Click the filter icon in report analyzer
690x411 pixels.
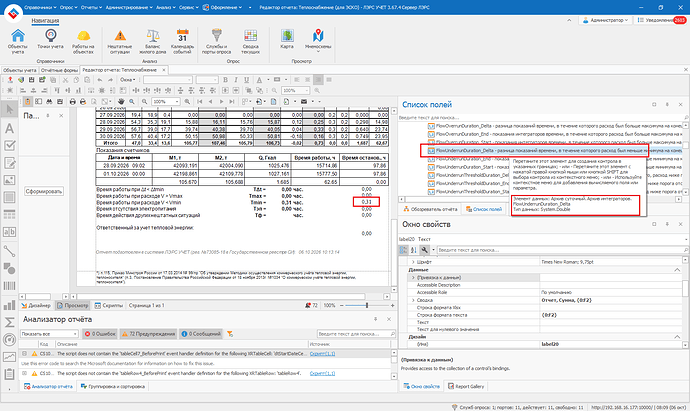coord(230,334)
